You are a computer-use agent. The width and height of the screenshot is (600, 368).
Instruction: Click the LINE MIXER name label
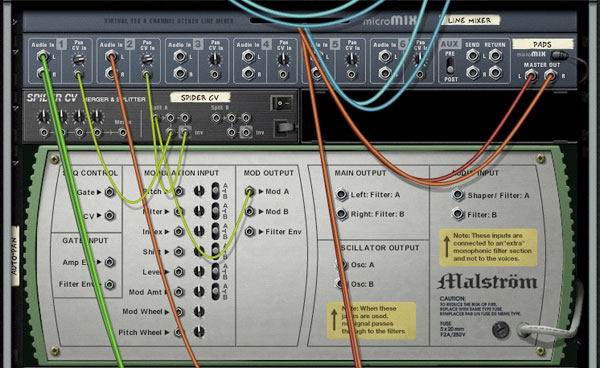coord(469,20)
